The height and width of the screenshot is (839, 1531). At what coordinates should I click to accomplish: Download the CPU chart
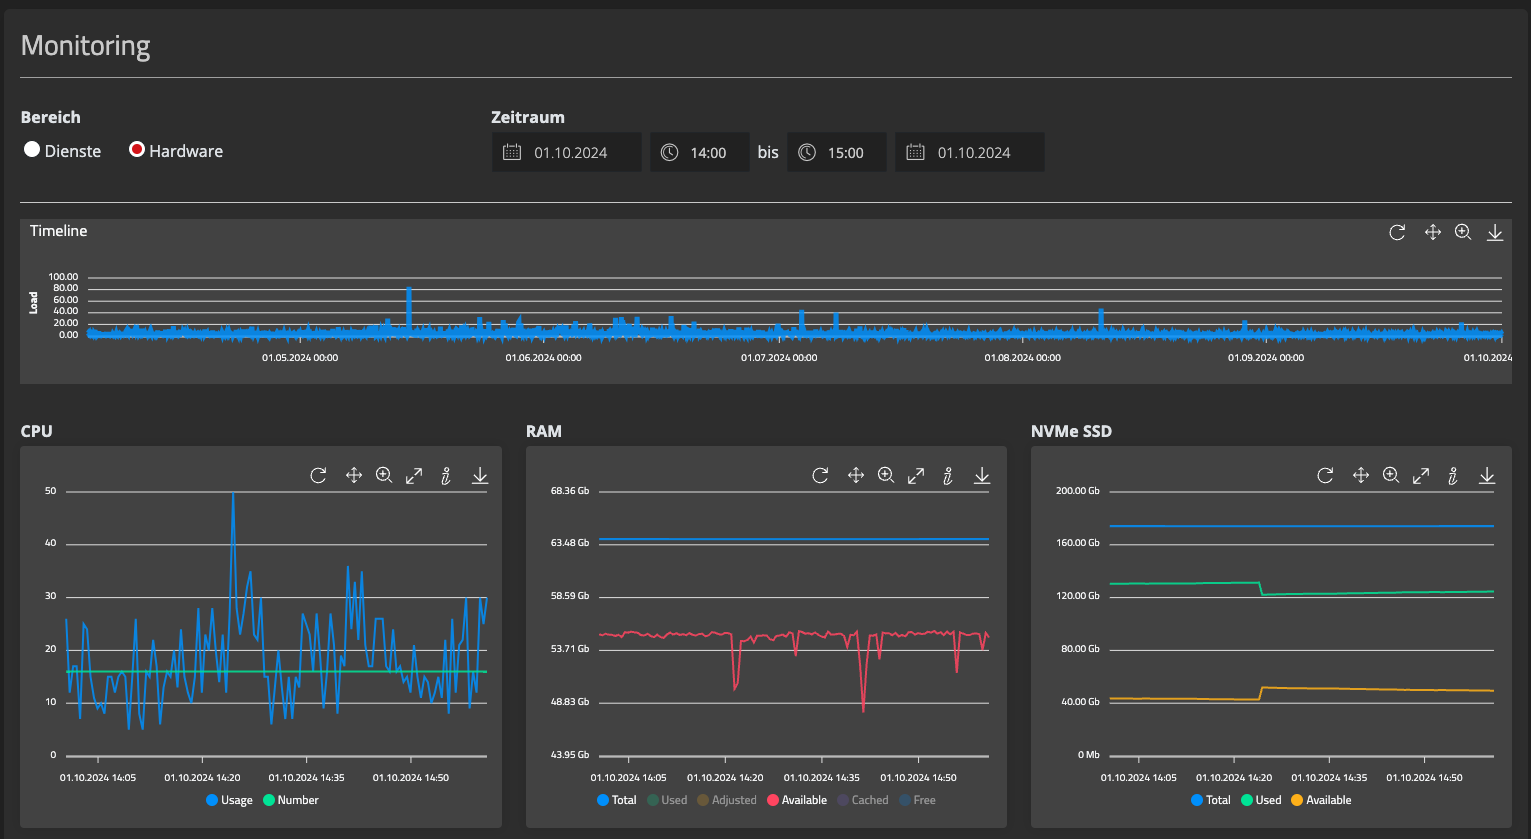480,475
